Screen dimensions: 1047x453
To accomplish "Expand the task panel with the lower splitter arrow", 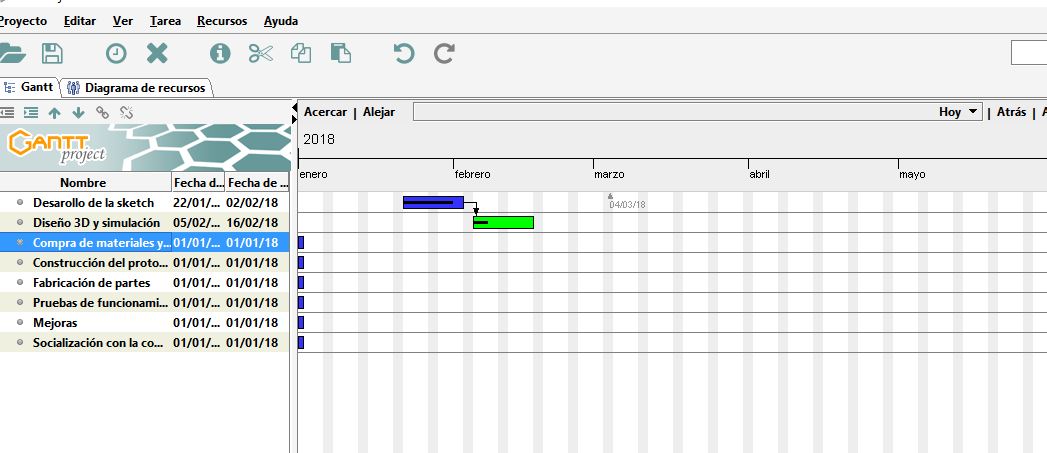I will [x=294, y=119].
